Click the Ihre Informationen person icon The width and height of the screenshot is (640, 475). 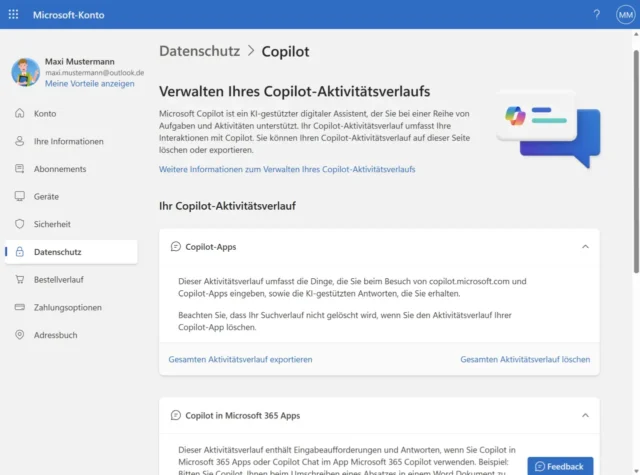[20, 141]
